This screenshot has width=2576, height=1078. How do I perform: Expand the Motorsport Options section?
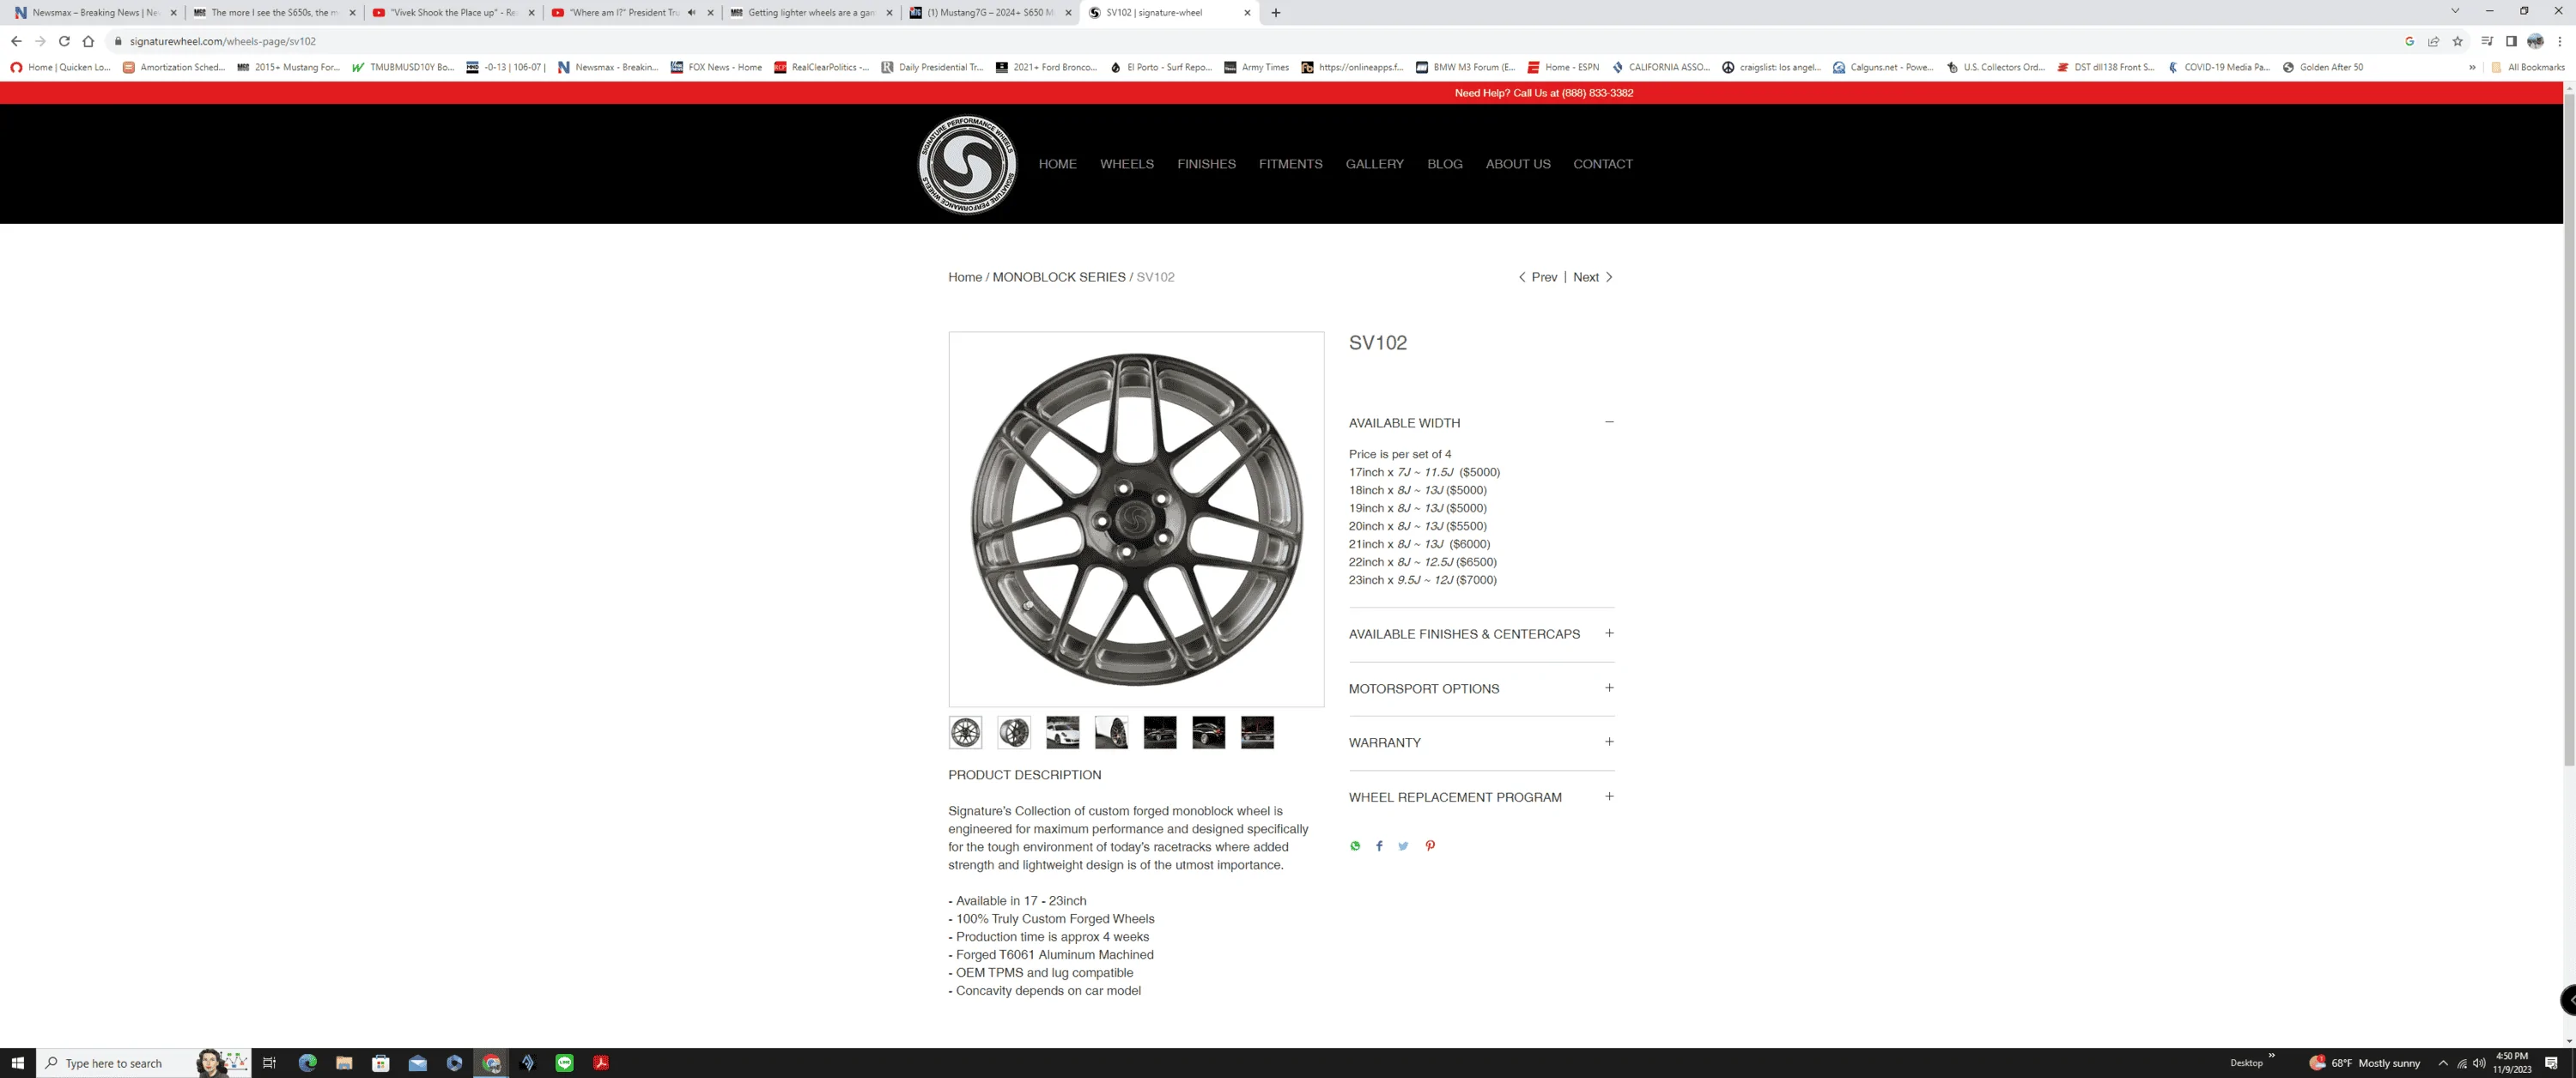tap(1609, 688)
